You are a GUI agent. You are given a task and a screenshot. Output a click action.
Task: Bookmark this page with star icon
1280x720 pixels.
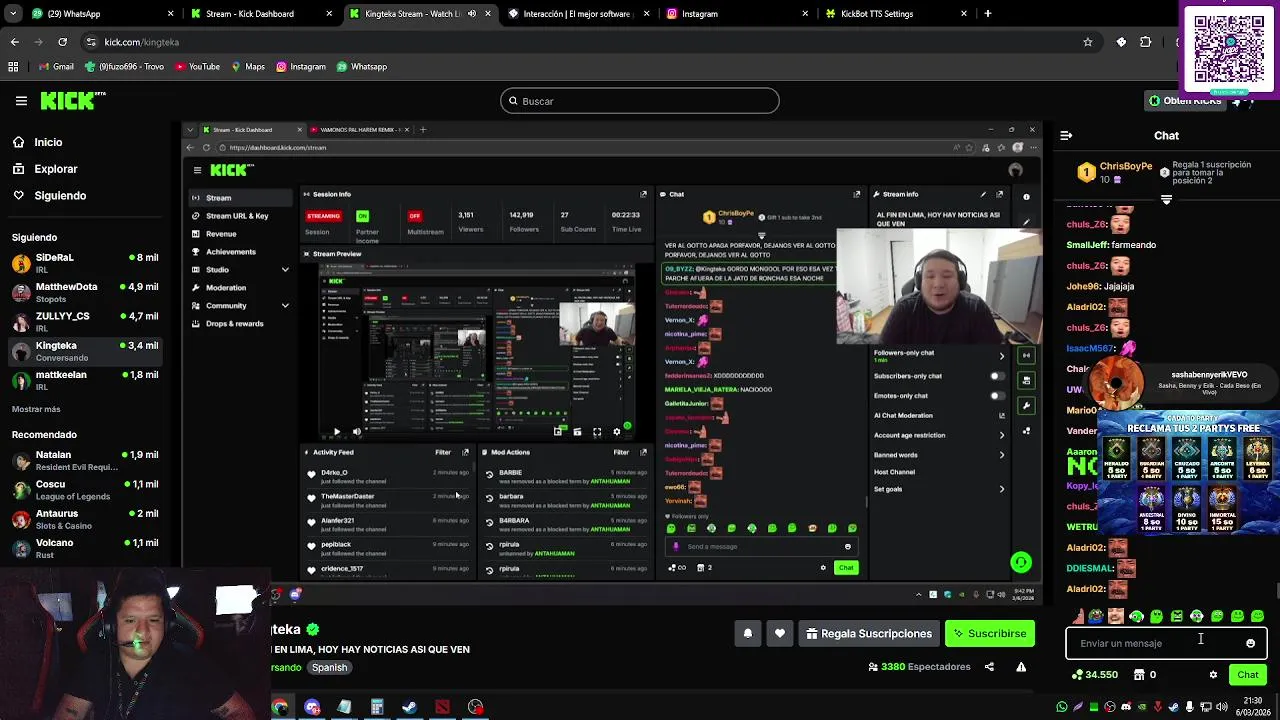(1088, 42)
